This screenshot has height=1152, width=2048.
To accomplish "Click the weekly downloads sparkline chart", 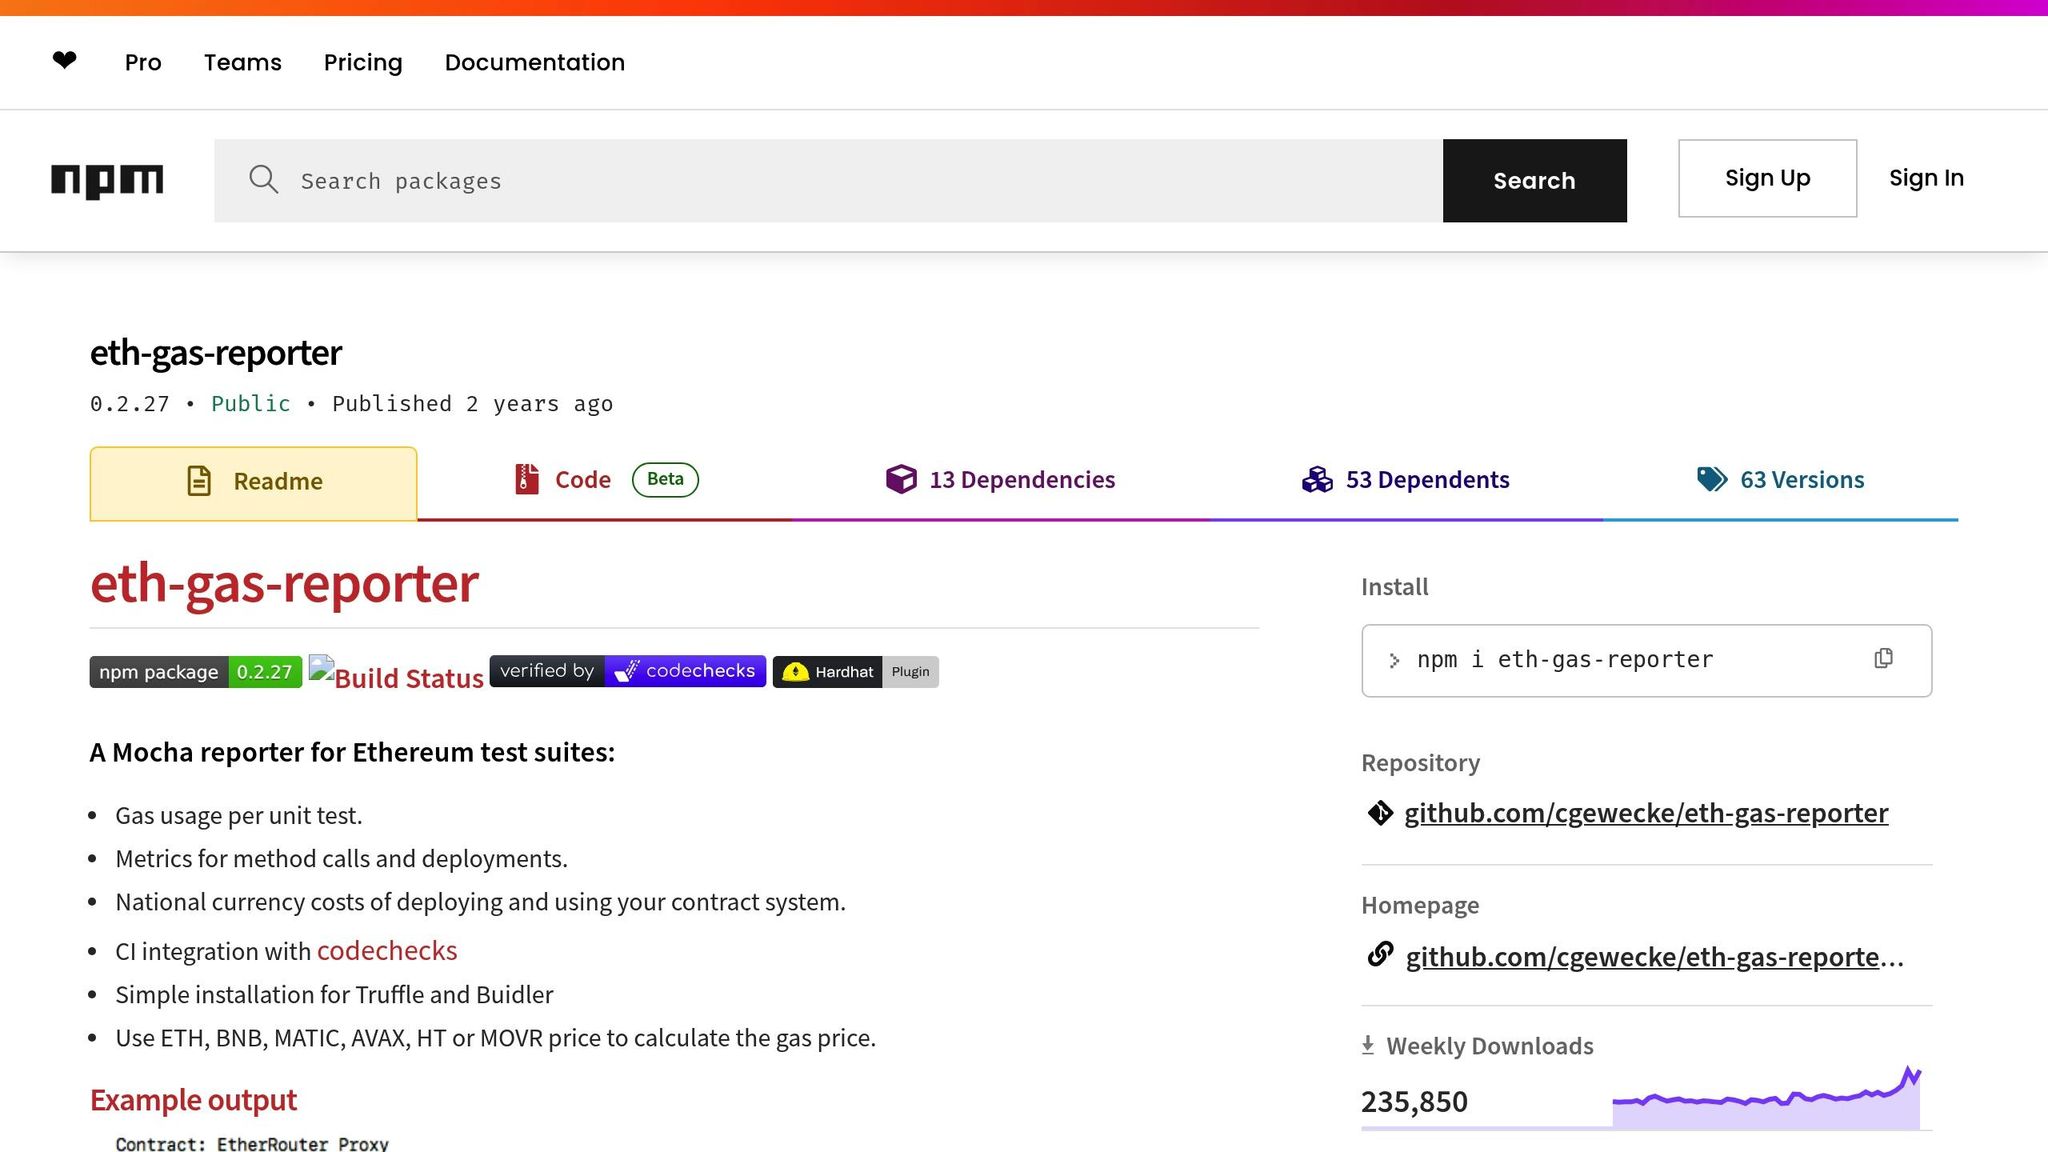I will 1766,1097.
